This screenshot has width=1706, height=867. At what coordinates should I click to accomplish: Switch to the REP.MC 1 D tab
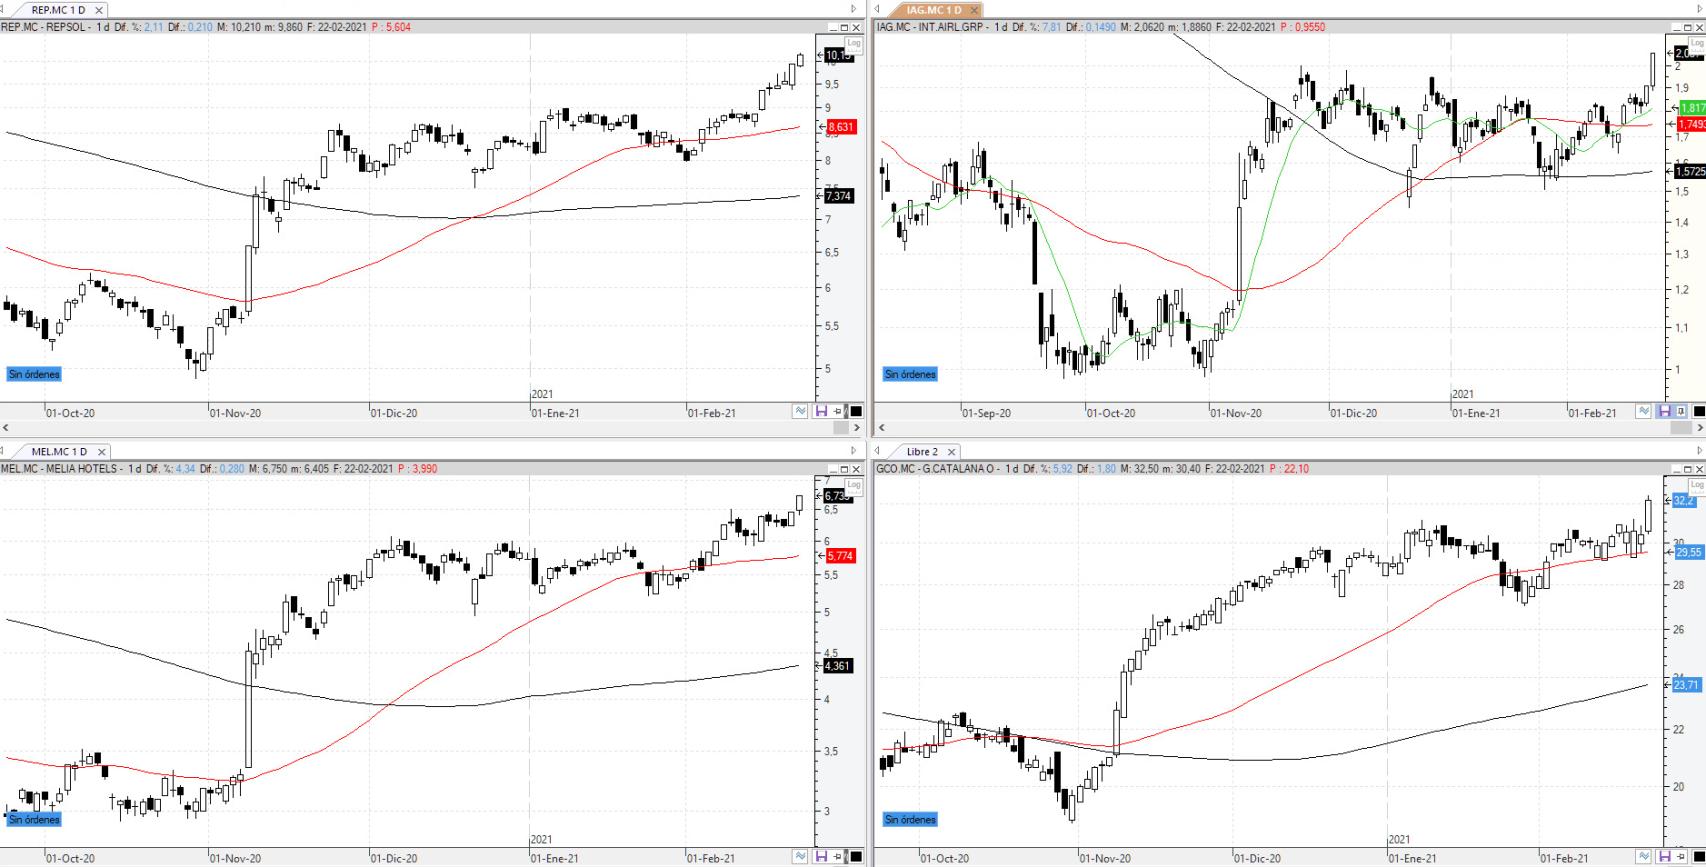[x=58, y=10]
